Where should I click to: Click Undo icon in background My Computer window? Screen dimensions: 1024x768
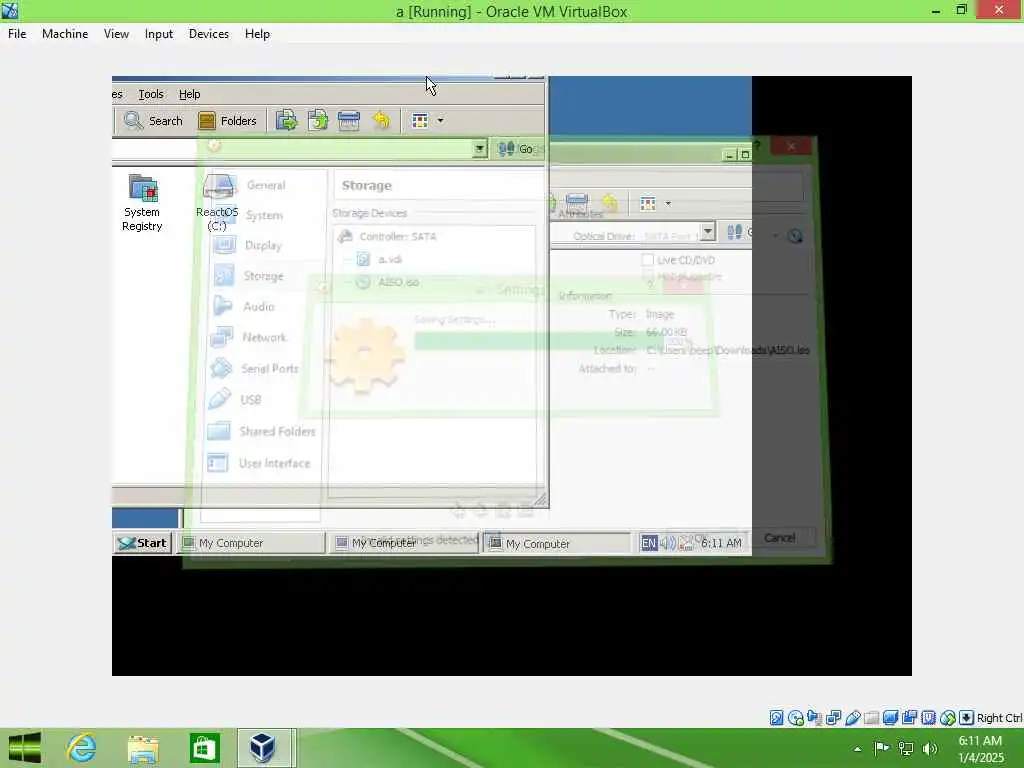(609, 203)
